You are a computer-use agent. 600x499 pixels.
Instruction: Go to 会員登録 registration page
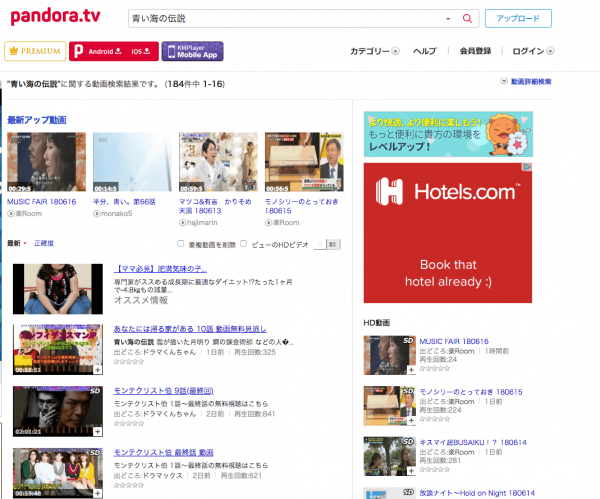(x=475, y=51)
